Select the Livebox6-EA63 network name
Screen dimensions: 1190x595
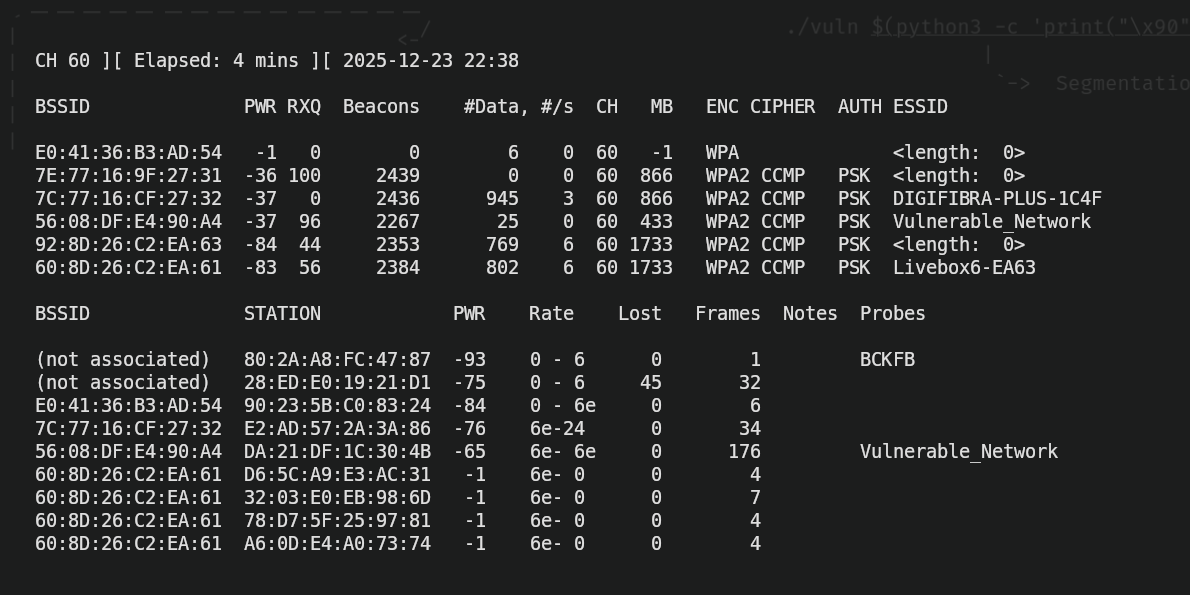(x=964, y=268)
